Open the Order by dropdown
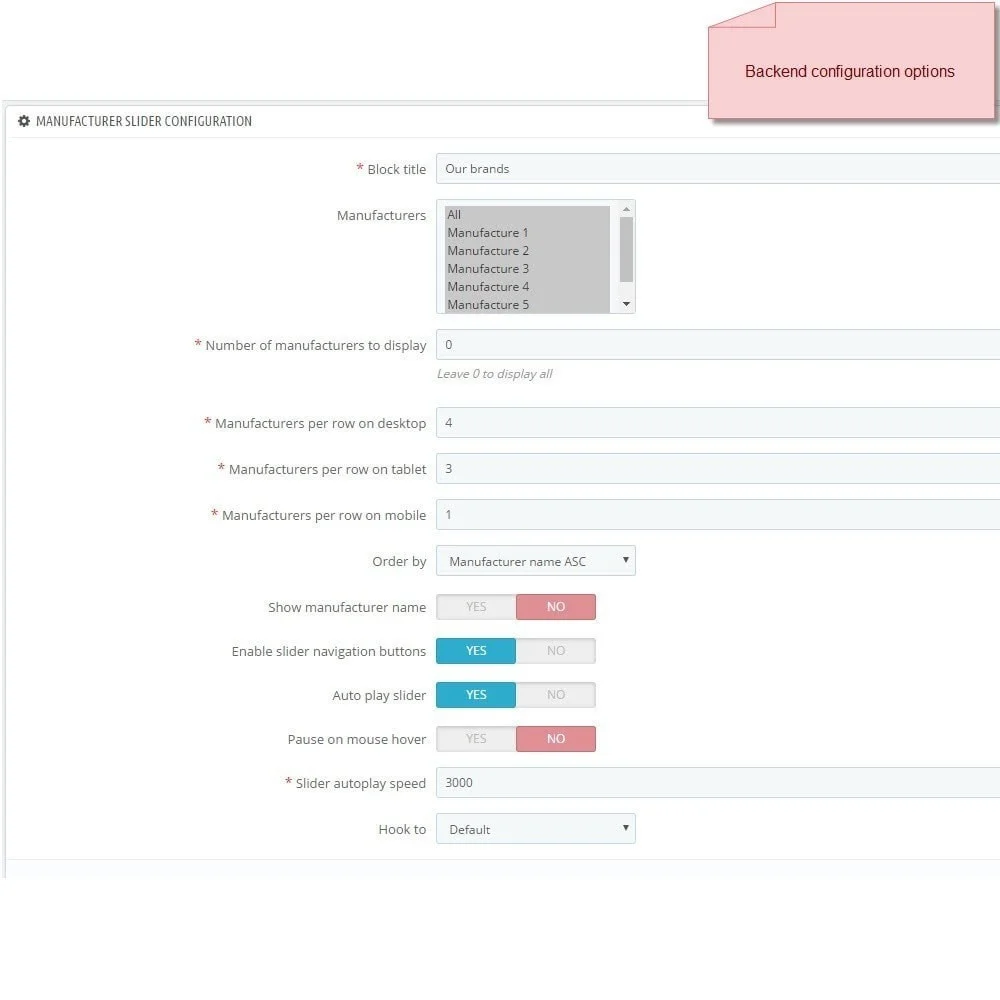Viewport: 1000px width, 1000px height. 535,561
